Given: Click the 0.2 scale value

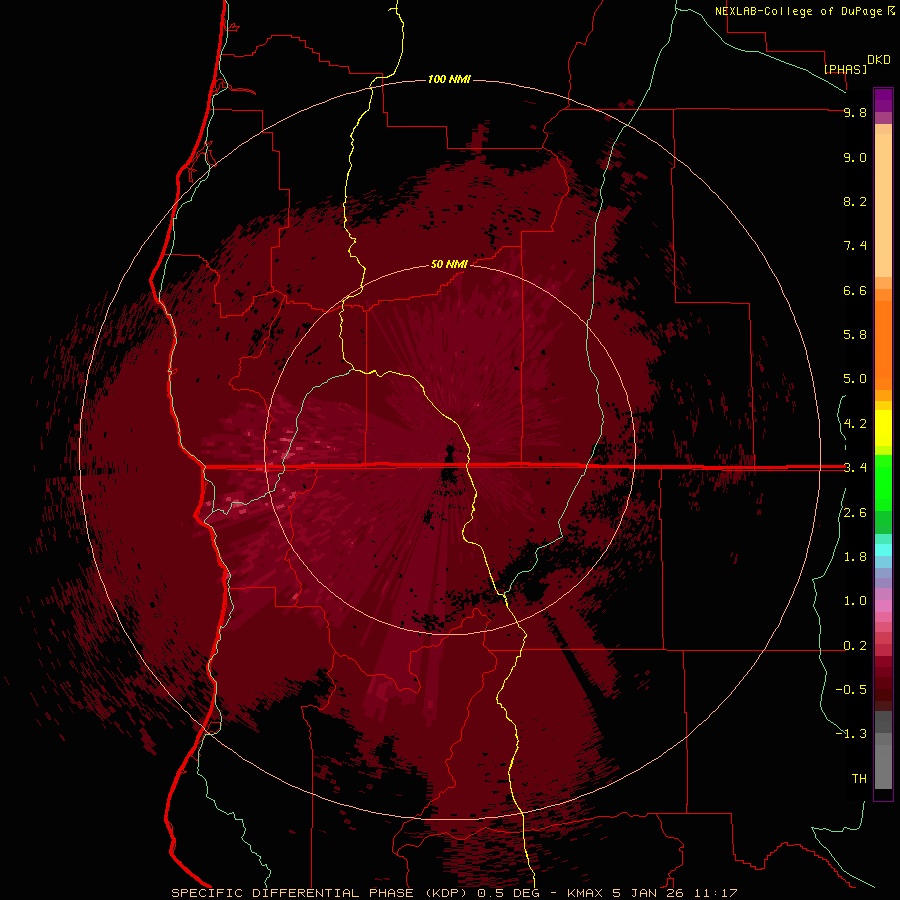Looking at the screenshot, I should click(x=855, y=646).
